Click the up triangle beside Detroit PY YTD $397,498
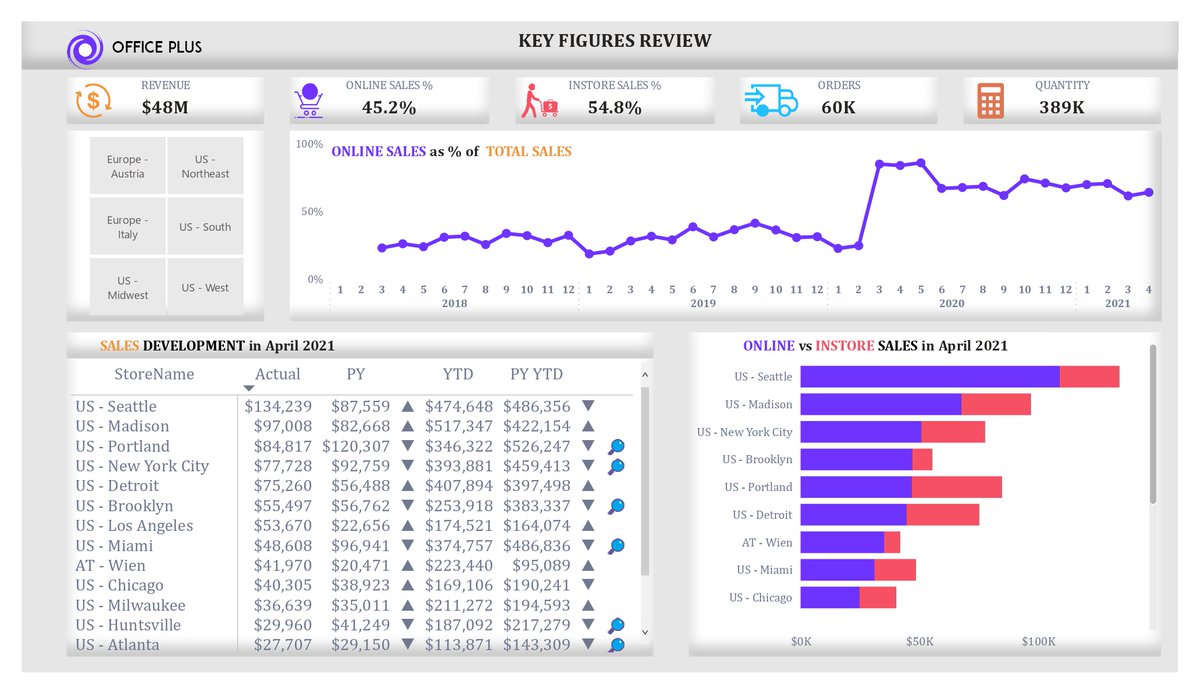1200x694 pixels. pos(588,485)
